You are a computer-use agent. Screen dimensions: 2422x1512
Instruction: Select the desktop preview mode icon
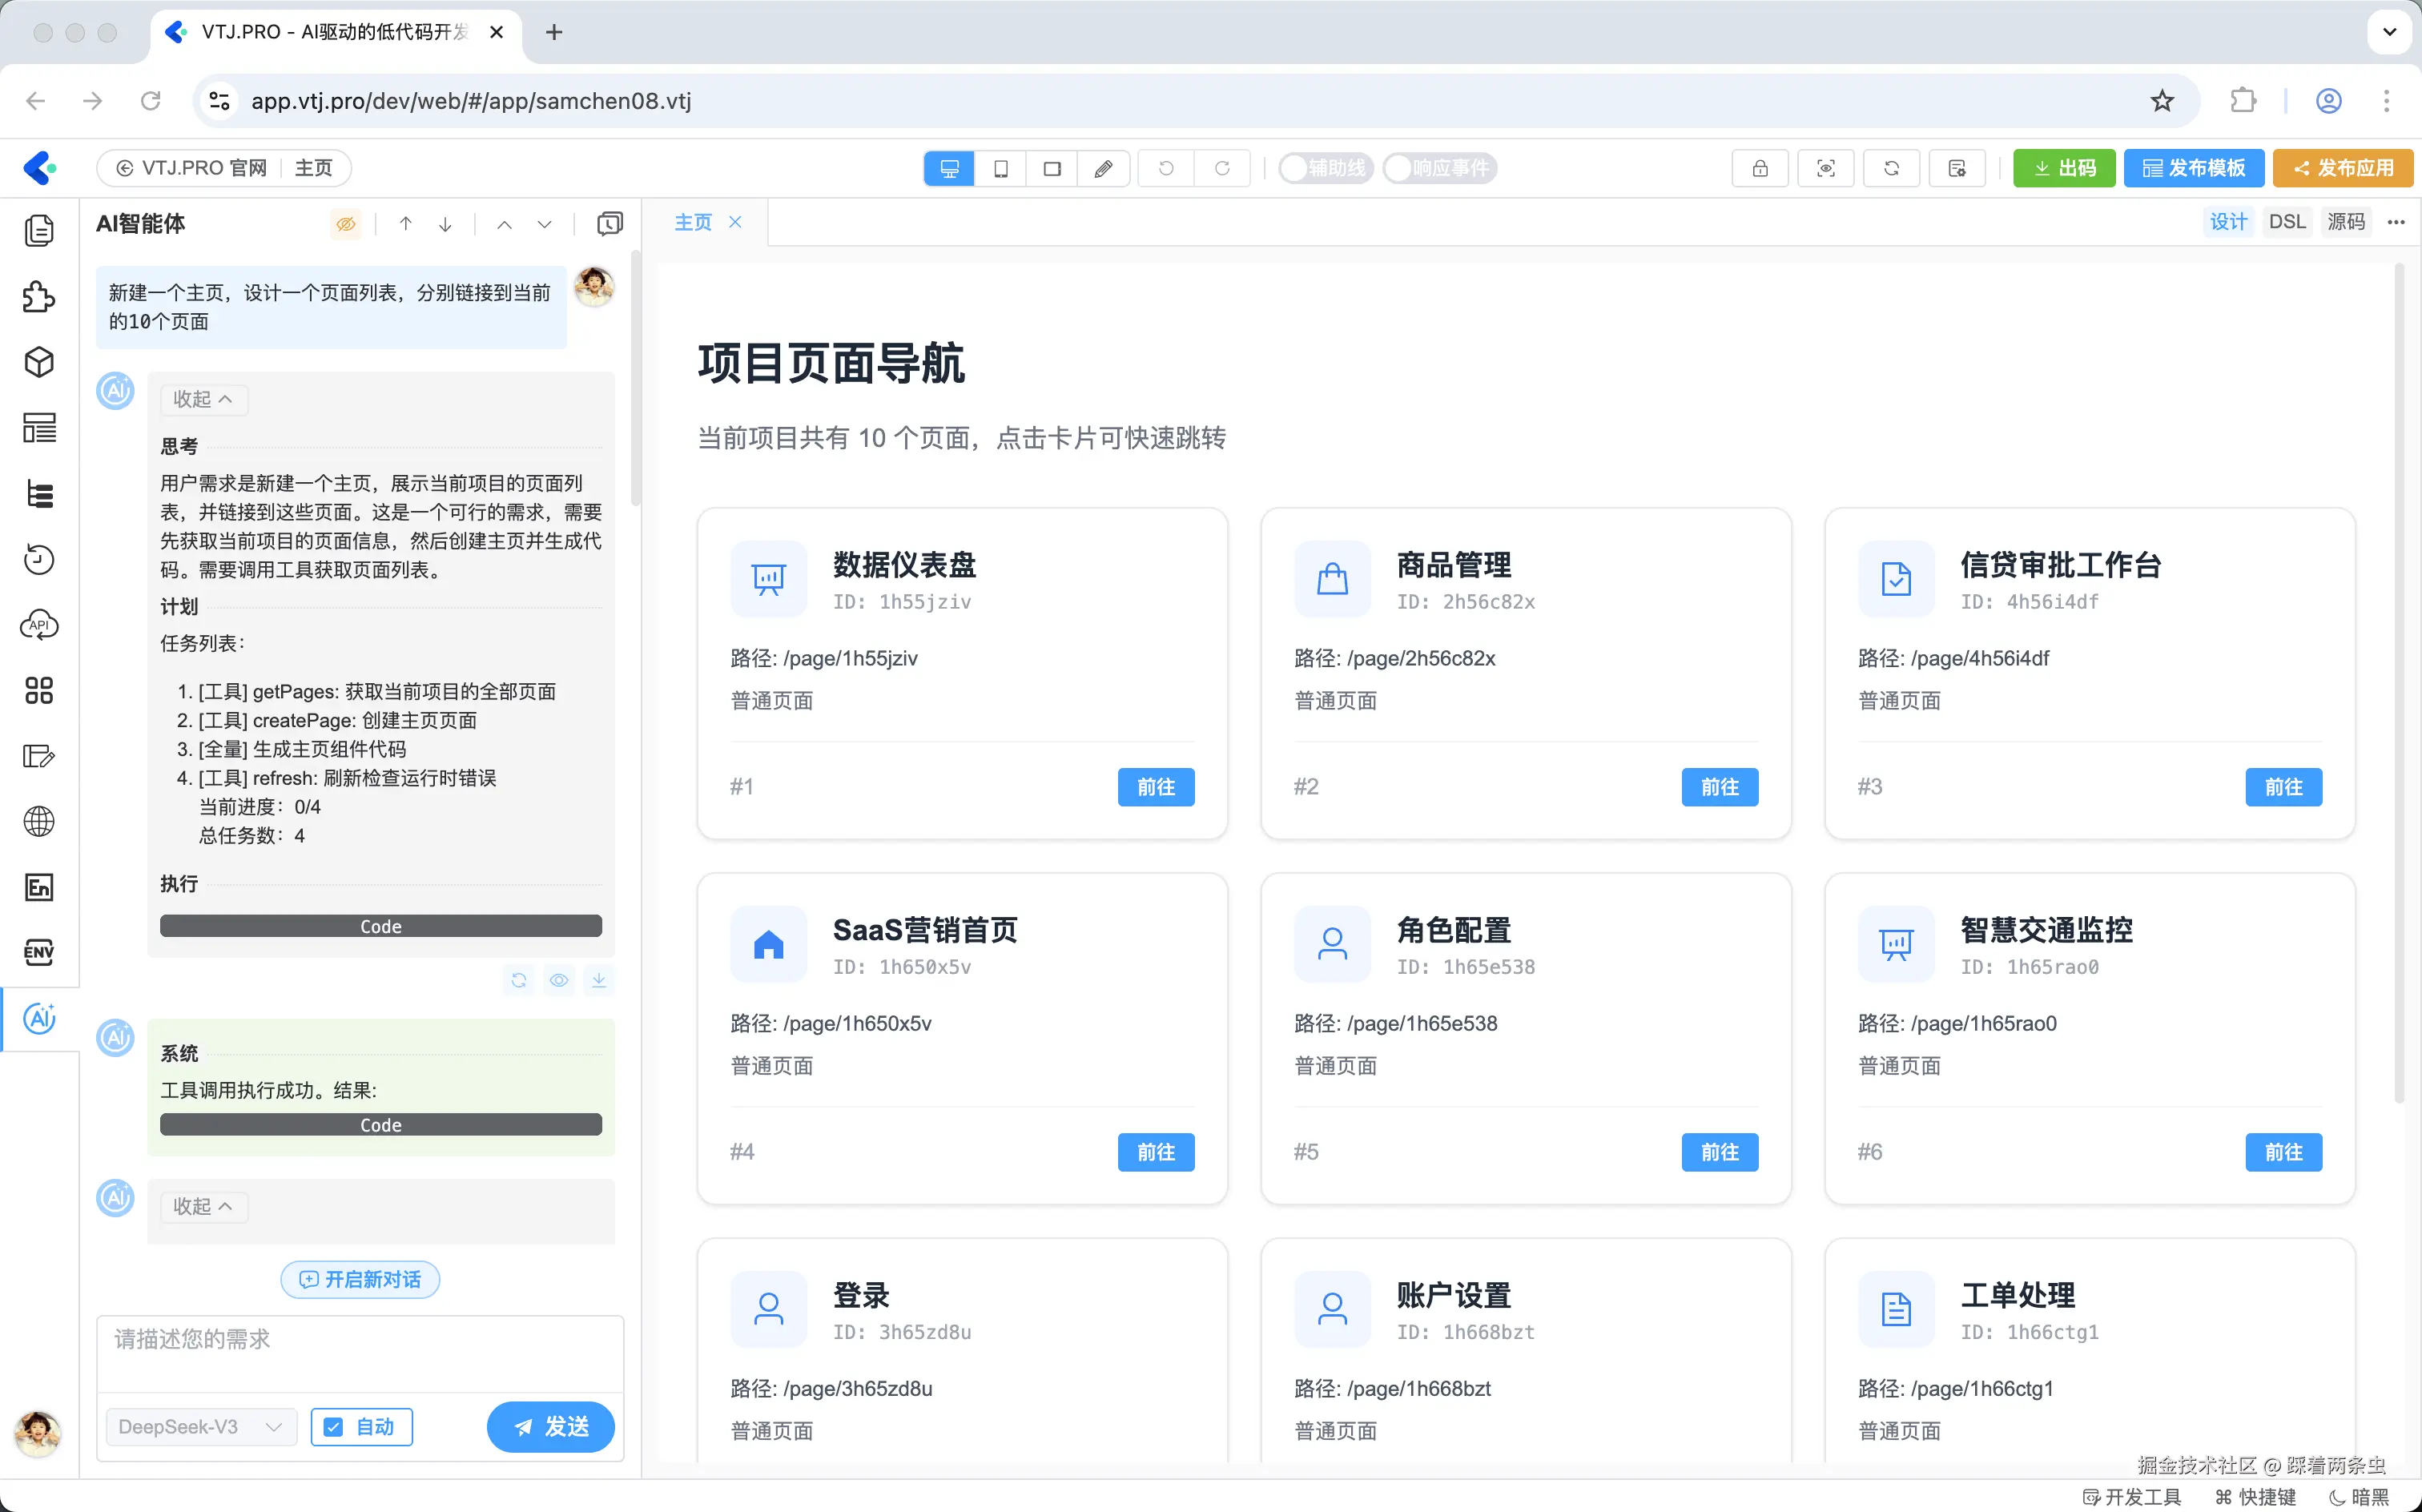coord(949,168)
